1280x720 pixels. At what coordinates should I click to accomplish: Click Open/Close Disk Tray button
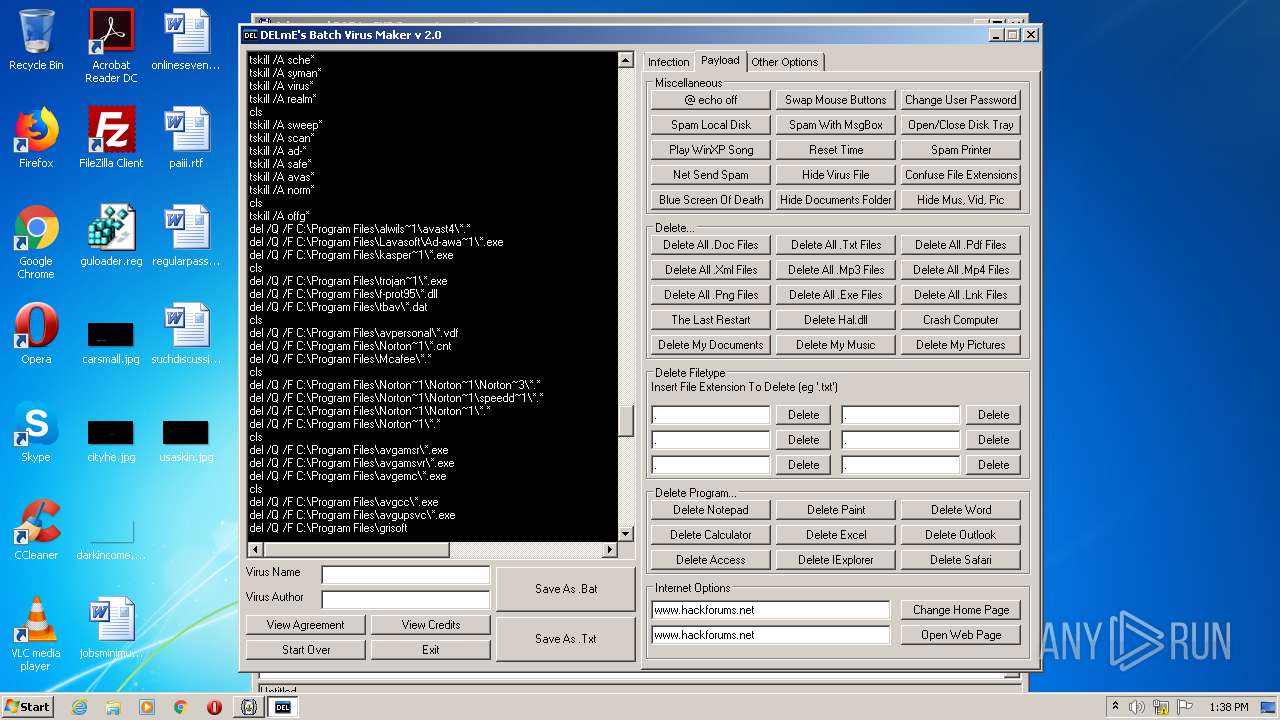click(x=961, y=125)
